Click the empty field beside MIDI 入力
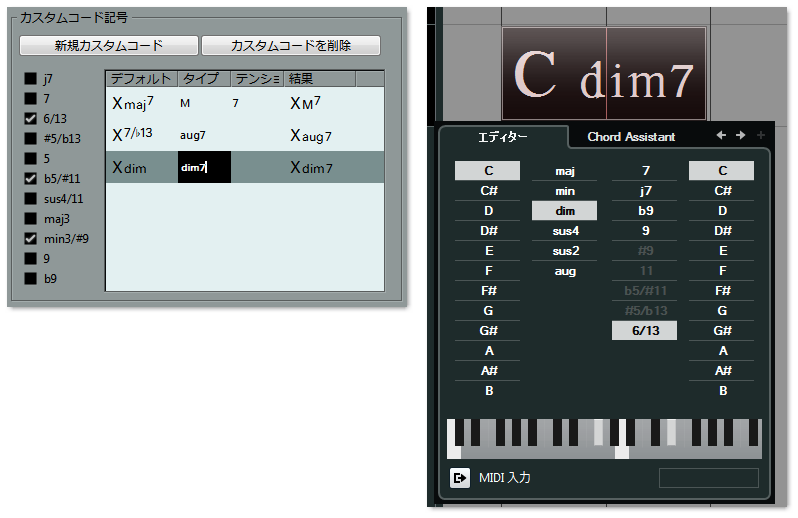 (709, 478)
